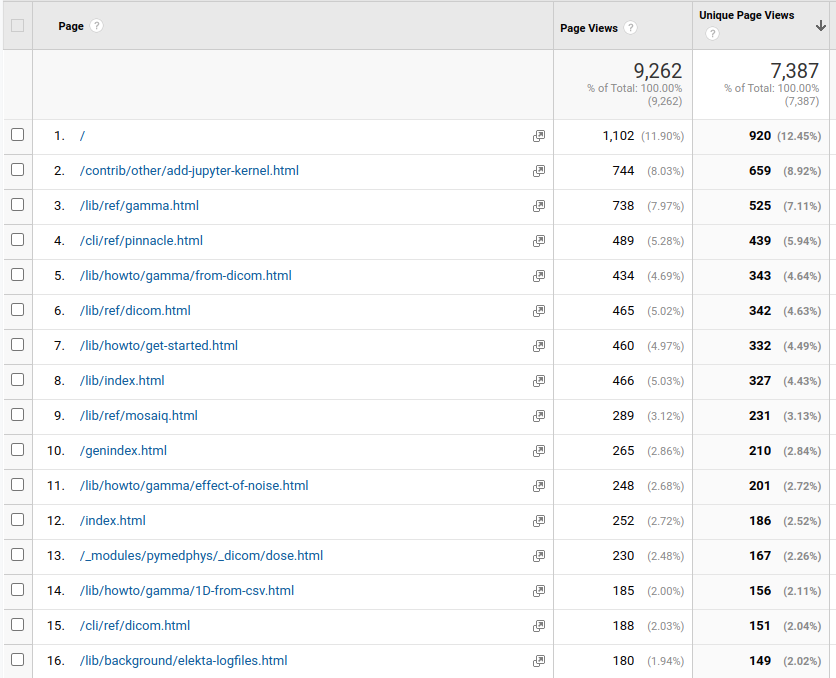836x678 pixels.
Task: Open /lib/howto/gamma/effect-of-noise.html link
Action: click(x=194, y=486)
